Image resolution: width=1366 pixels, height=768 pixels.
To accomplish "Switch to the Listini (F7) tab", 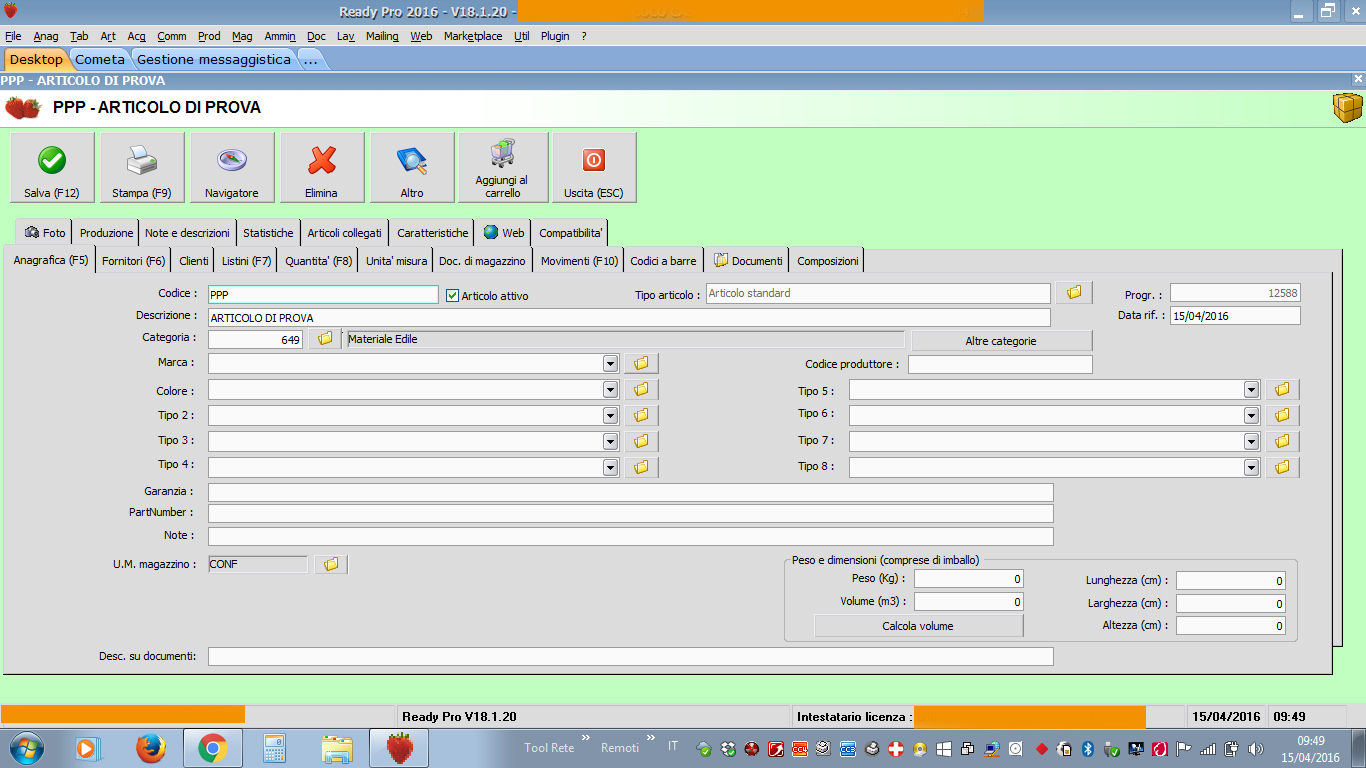I will tap(246, 261).
